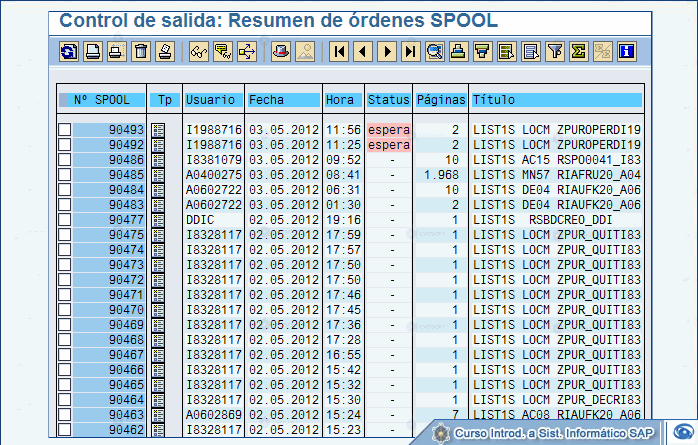Click the greyed subtotals icon
Viewport: 698px width, 445px height.
click(603, 52)
